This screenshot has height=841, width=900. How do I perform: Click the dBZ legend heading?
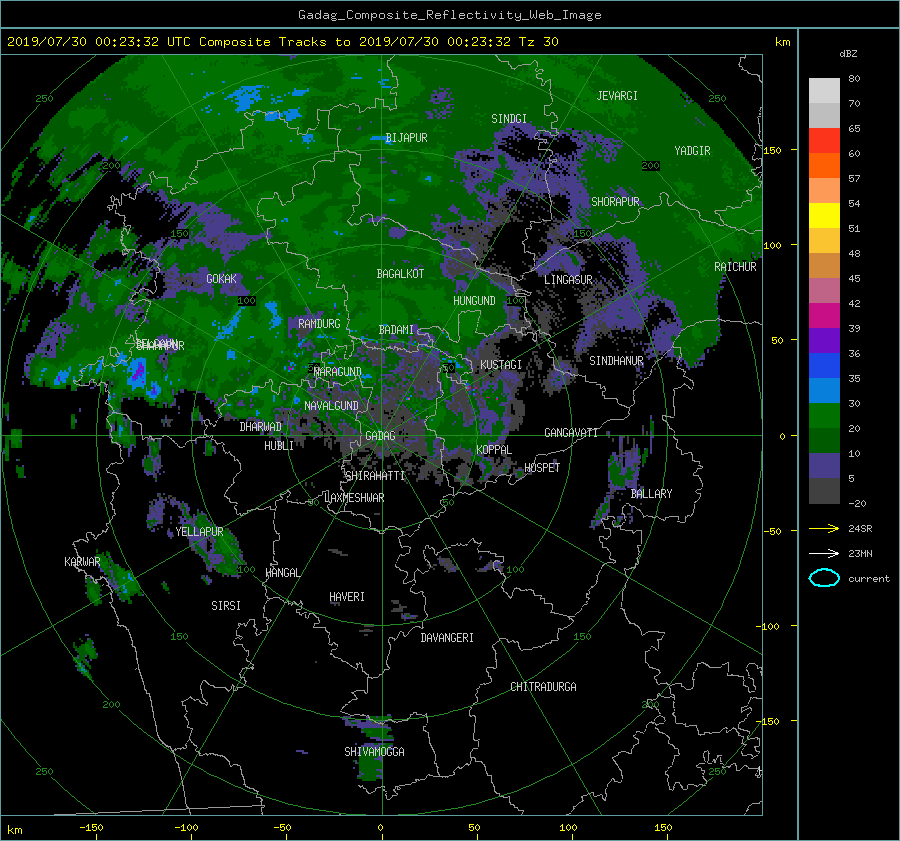(848, 54)
